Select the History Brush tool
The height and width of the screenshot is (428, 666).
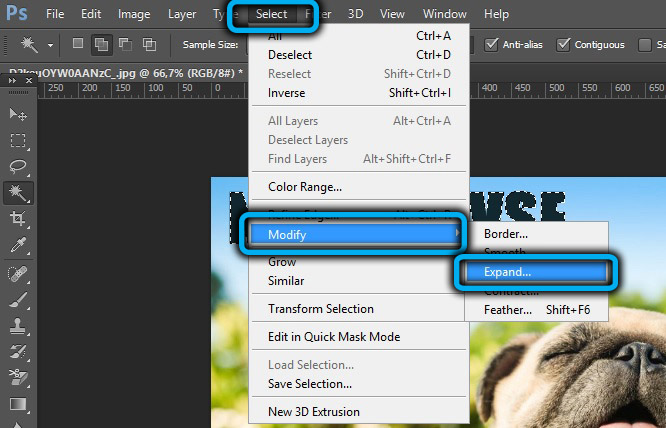point(18,352)
